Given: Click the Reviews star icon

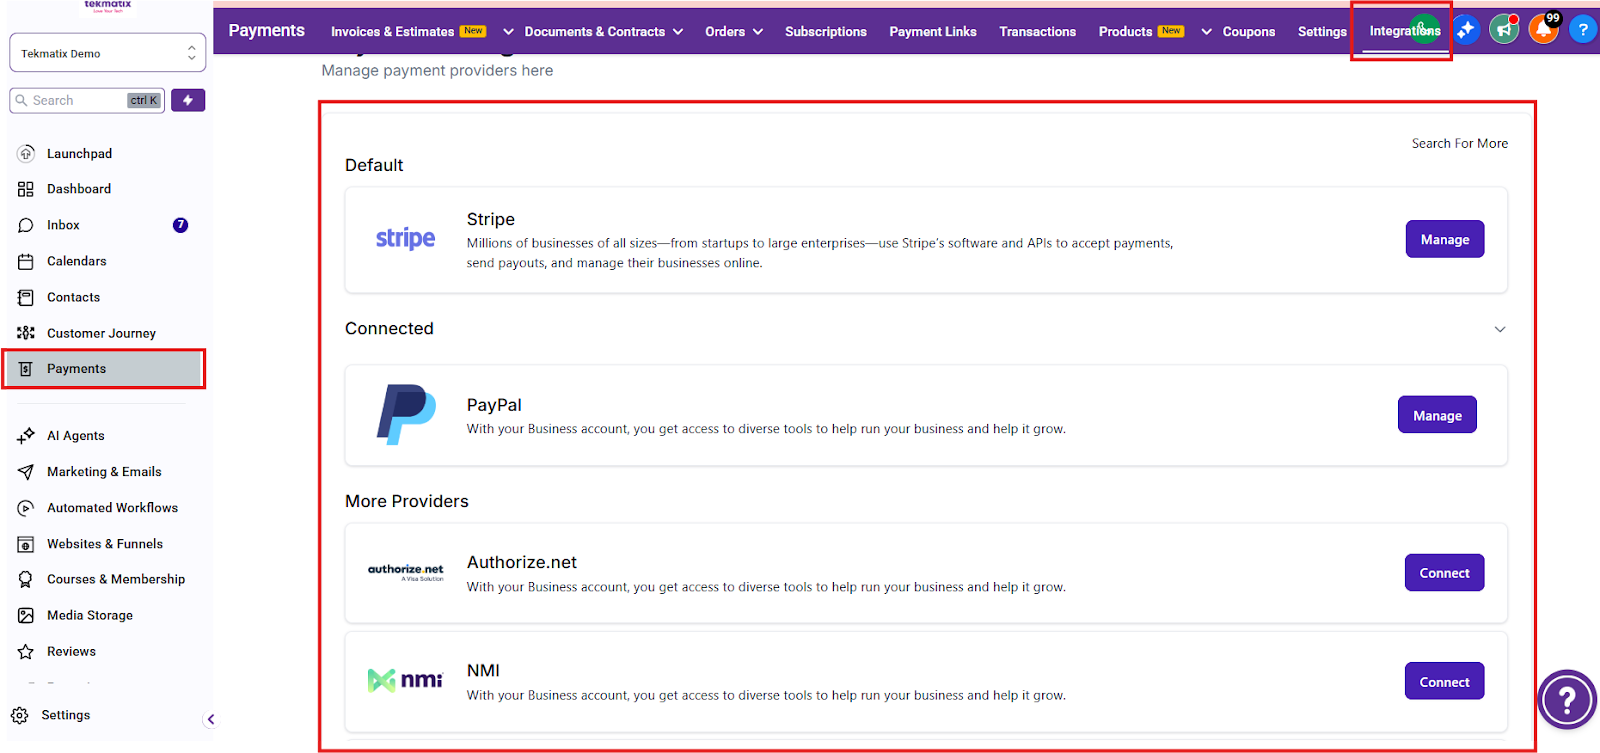Looking at the screenshot, I should click(26, 651).
